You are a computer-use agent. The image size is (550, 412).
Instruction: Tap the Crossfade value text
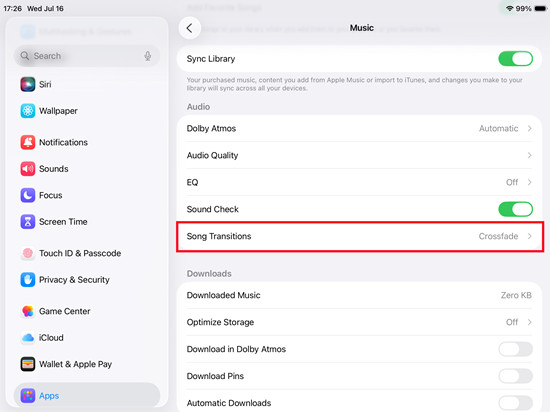coord(498,236)
